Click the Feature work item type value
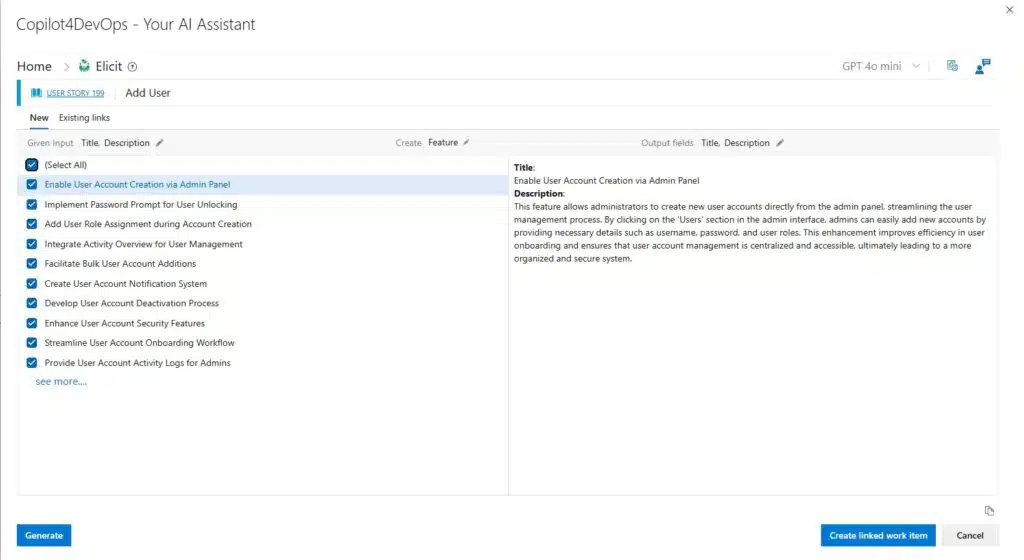1024x560 pixels. 443,142
